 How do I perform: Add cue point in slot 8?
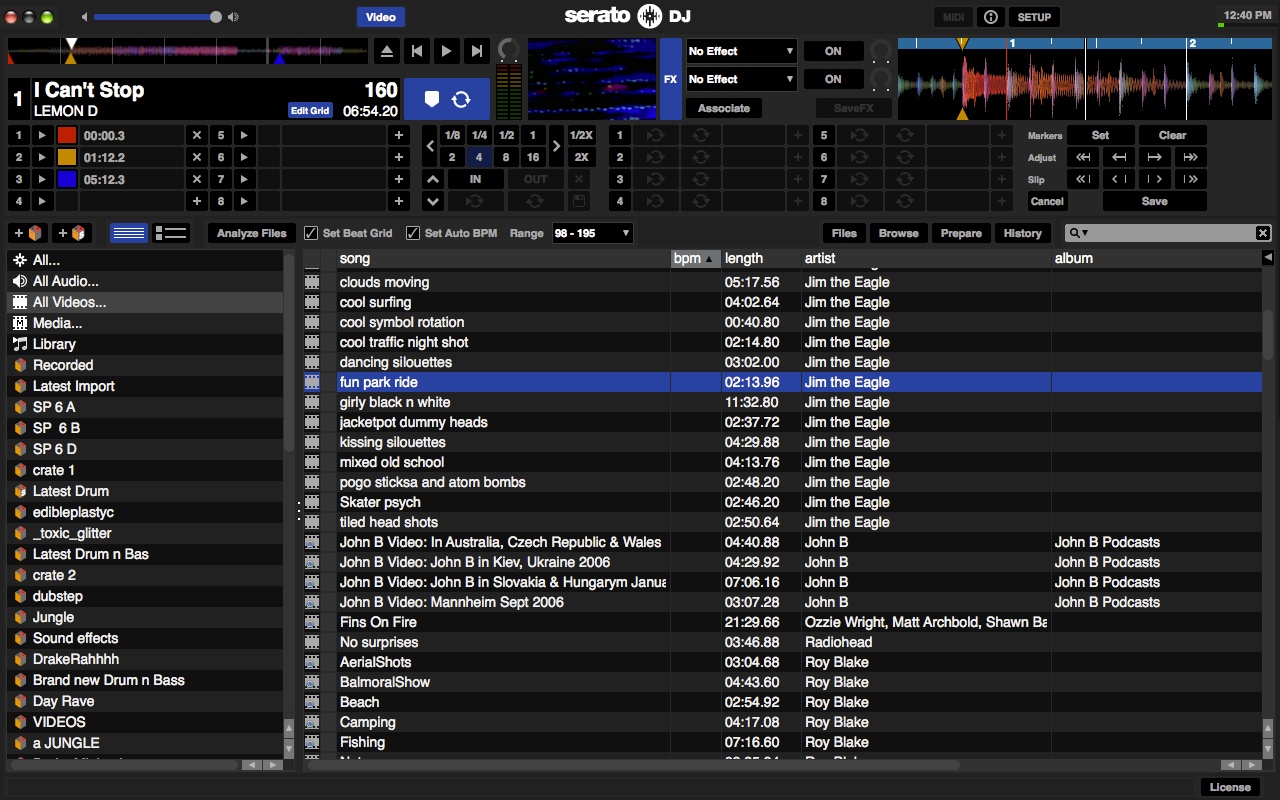point(399,201)
